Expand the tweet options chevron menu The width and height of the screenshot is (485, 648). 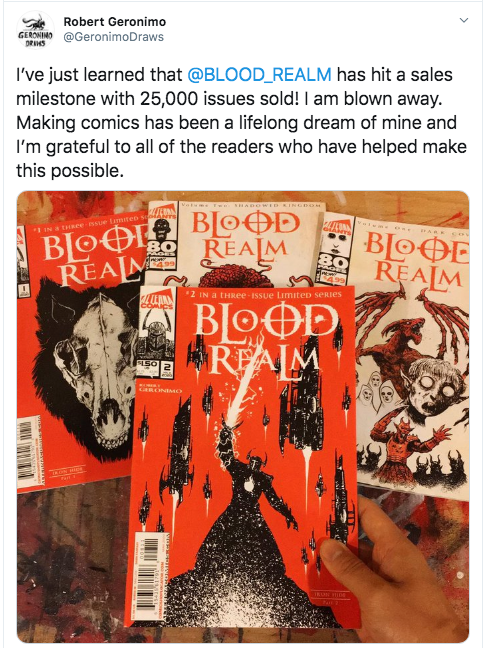[x=464, y=20]
